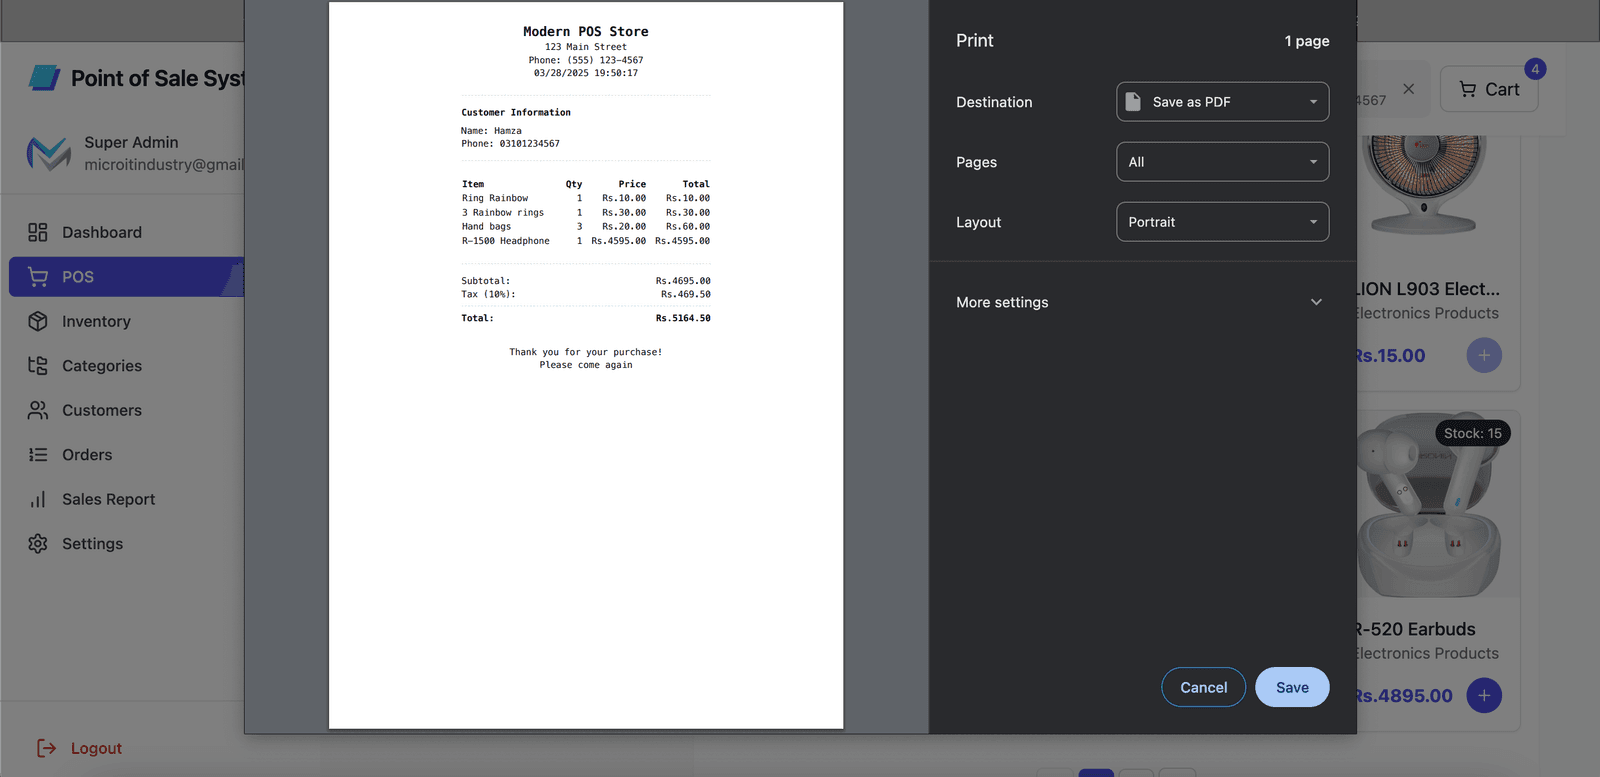This screenshot has height=777, width=1600.
Task: Click the electric heater product image
Action: point(1425,185)
